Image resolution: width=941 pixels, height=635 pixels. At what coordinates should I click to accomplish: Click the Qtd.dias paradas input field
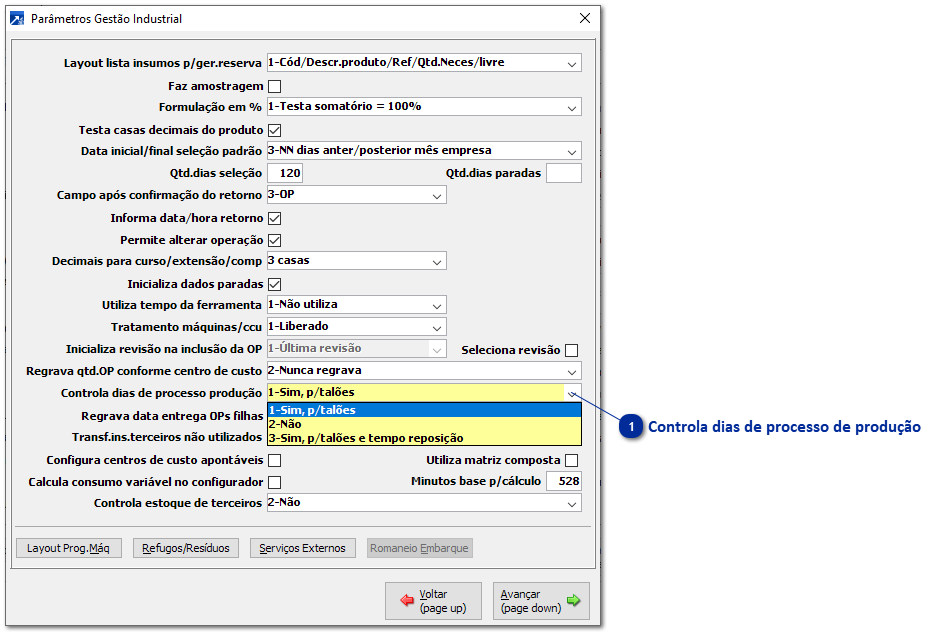(x=562, y=172)
